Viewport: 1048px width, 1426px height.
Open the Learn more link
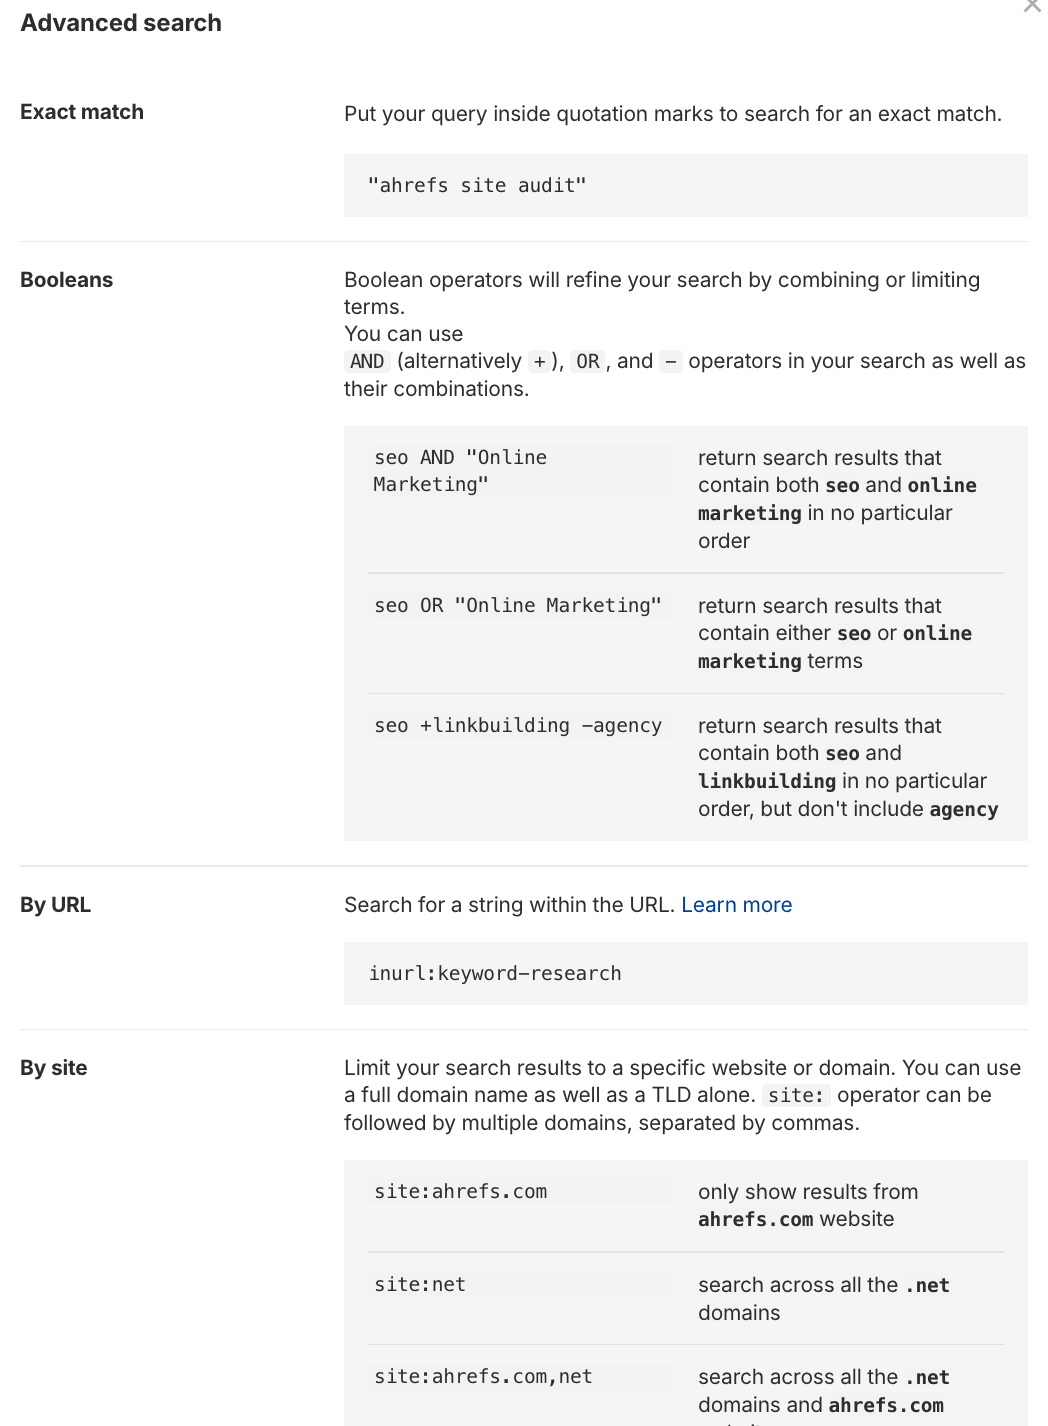(x=736, y=904)
